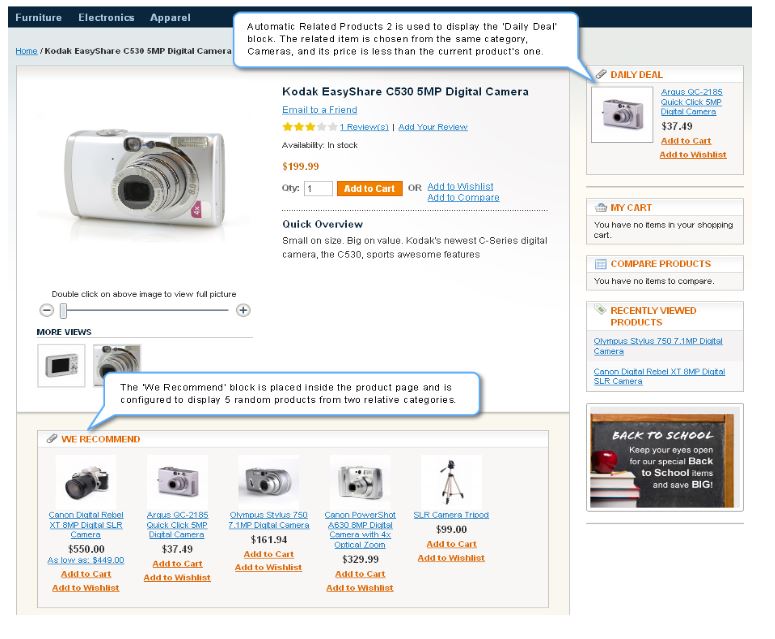
Task: Click the Email to a Friend link
Action: (319, 110)
